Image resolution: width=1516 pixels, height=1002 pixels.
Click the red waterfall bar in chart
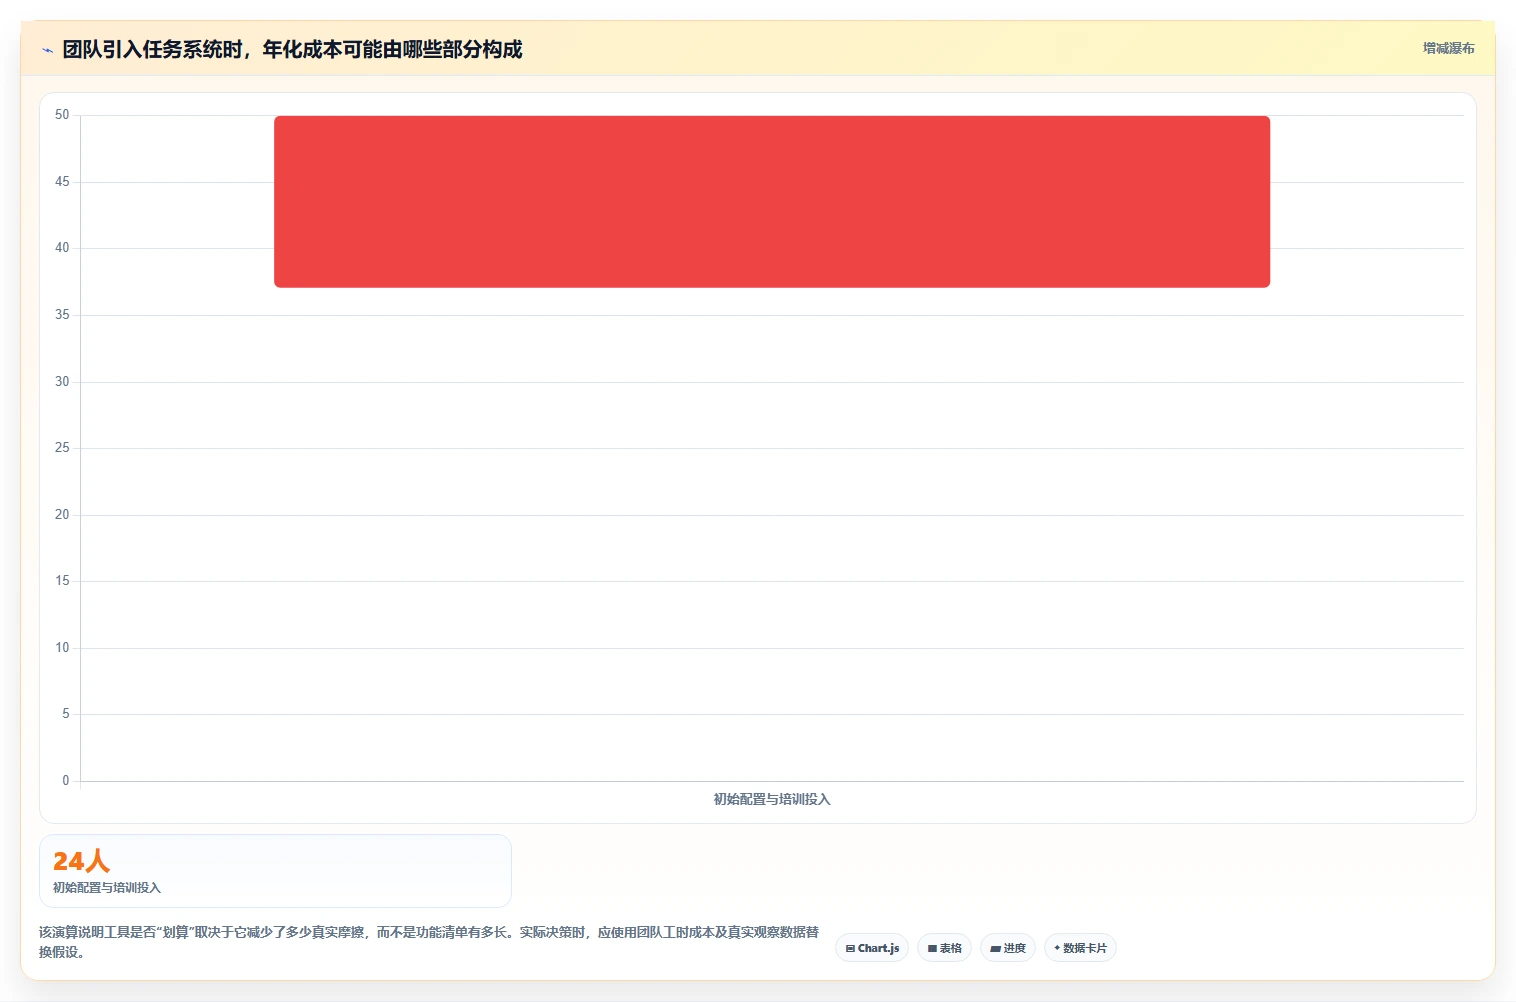click(772, 202)
